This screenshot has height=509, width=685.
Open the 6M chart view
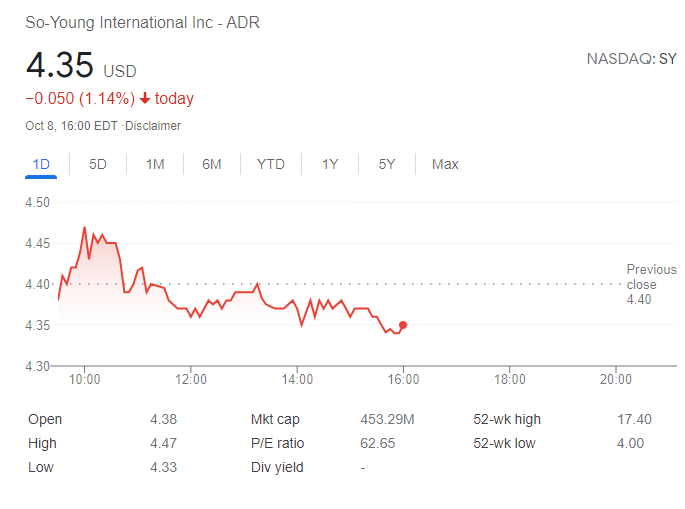pyautogui.click(x=212, y=164)
